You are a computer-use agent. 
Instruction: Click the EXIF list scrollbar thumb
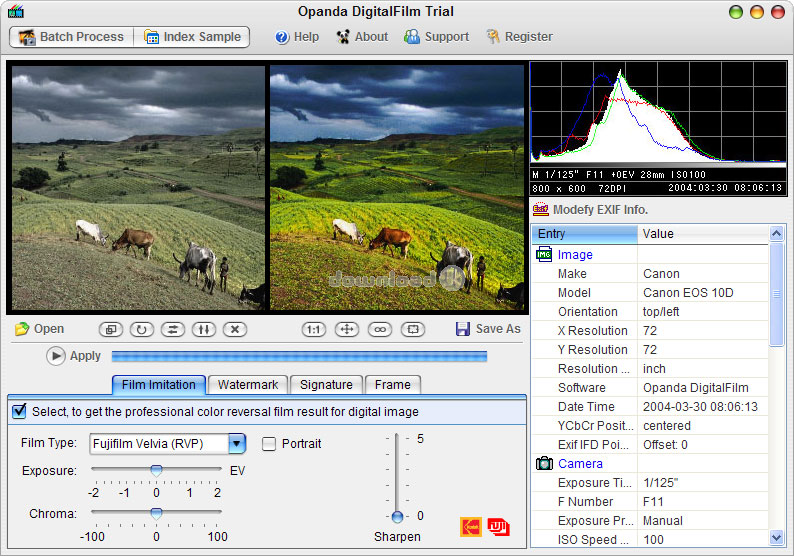tap(776, 294)
